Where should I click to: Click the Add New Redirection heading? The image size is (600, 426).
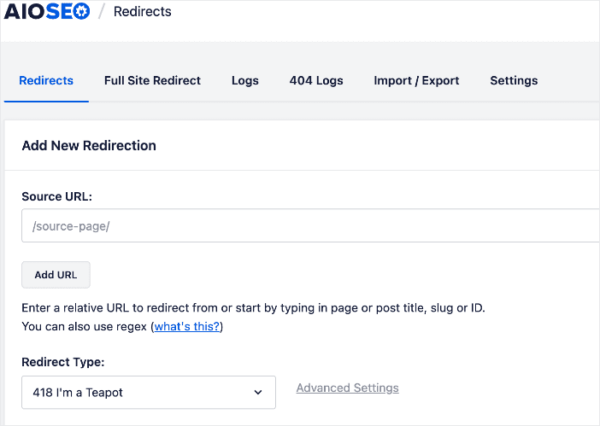click(89, 145)
